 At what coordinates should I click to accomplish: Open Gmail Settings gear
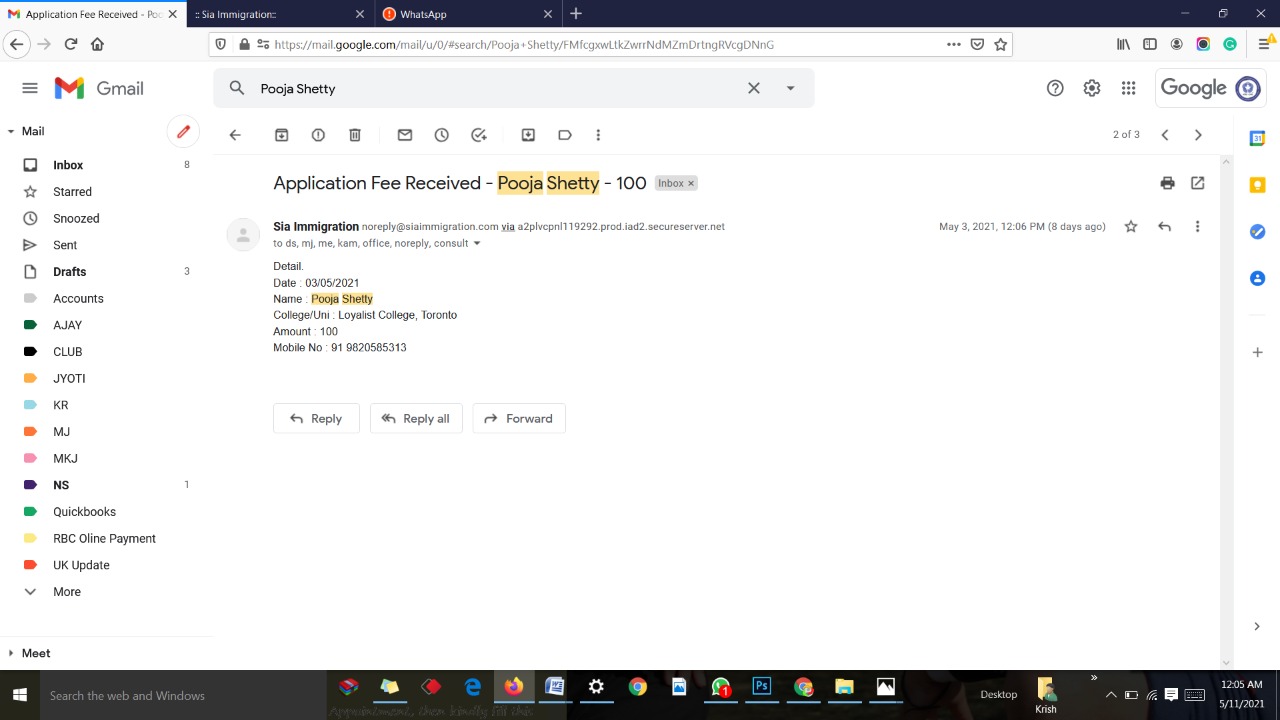coord(1092,88)
